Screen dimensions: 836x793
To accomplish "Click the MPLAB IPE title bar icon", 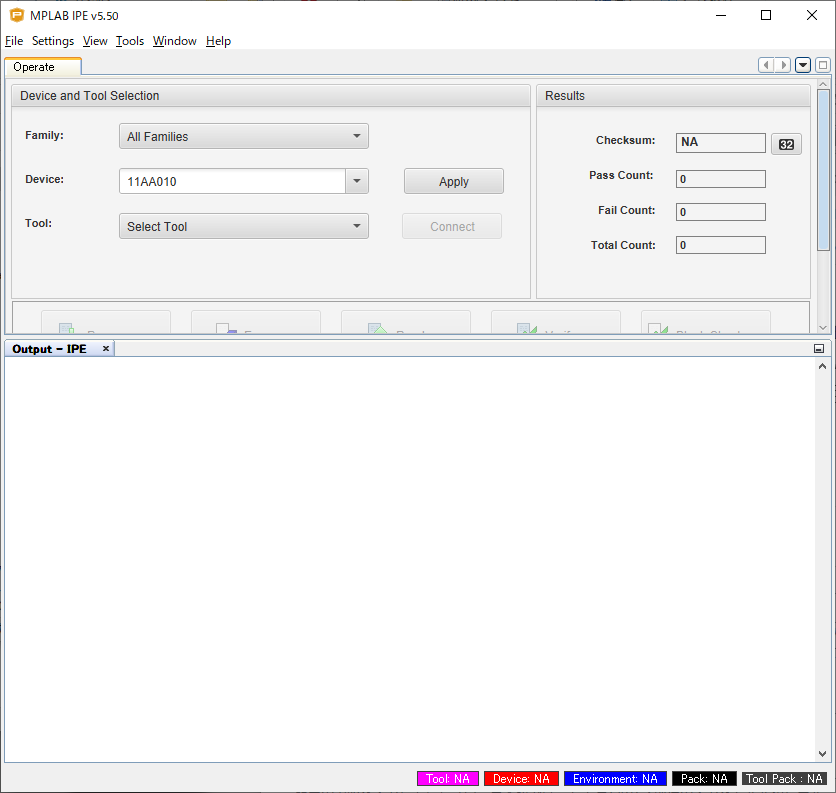I will click(x=17, y=15).
